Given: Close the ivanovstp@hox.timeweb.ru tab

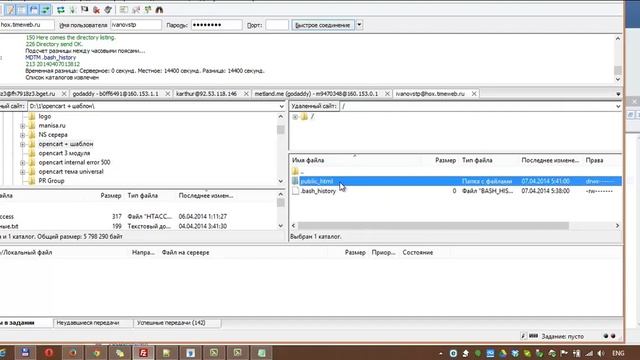Looking at the screenshot, I should click(474, 94).
